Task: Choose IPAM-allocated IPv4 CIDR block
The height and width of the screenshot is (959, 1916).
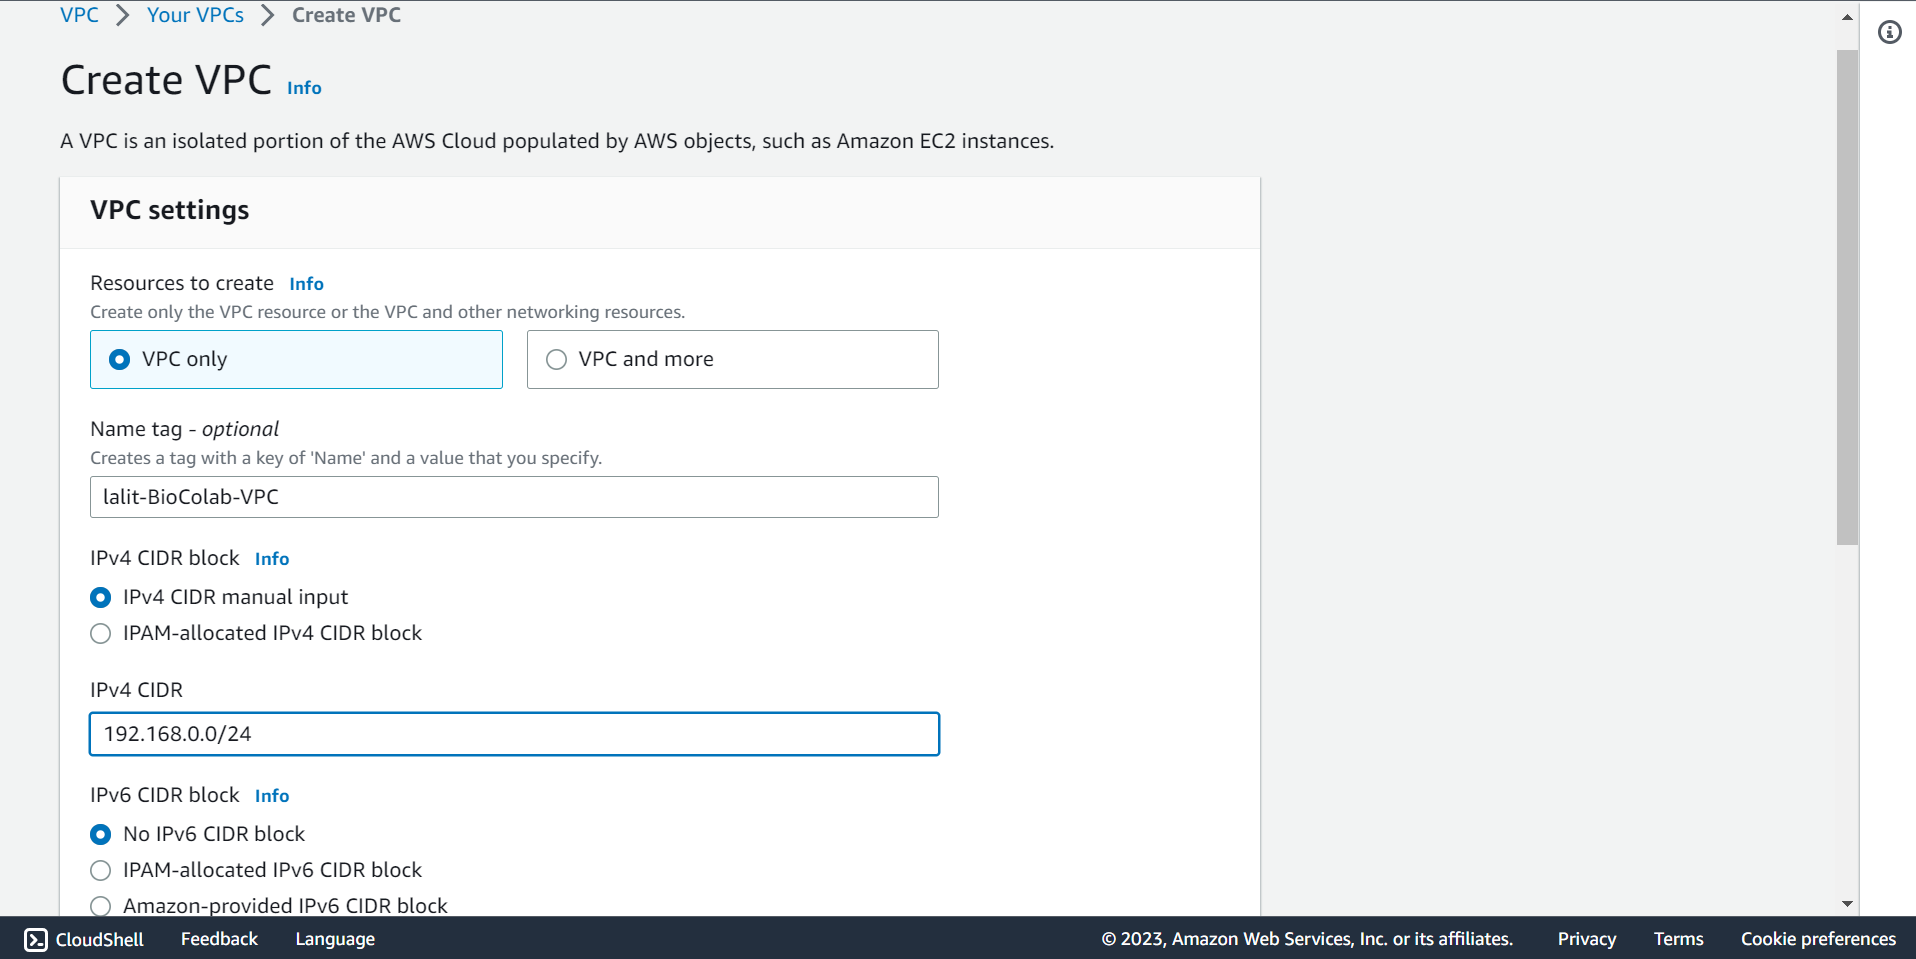Action: tap(100, 633)
